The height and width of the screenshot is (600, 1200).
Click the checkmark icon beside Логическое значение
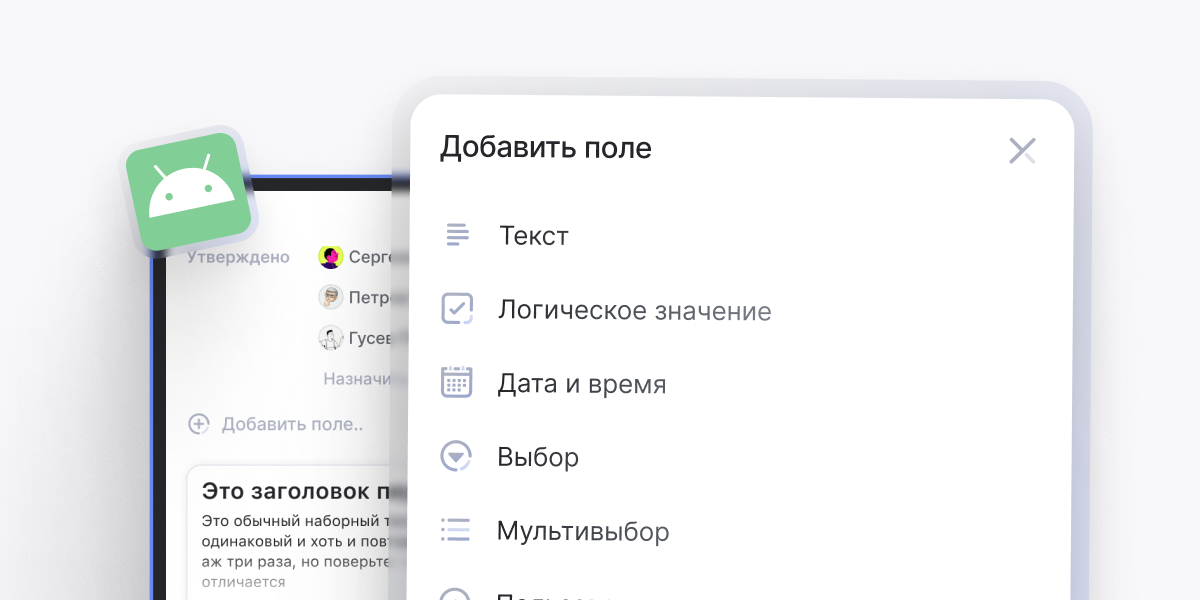456,310
